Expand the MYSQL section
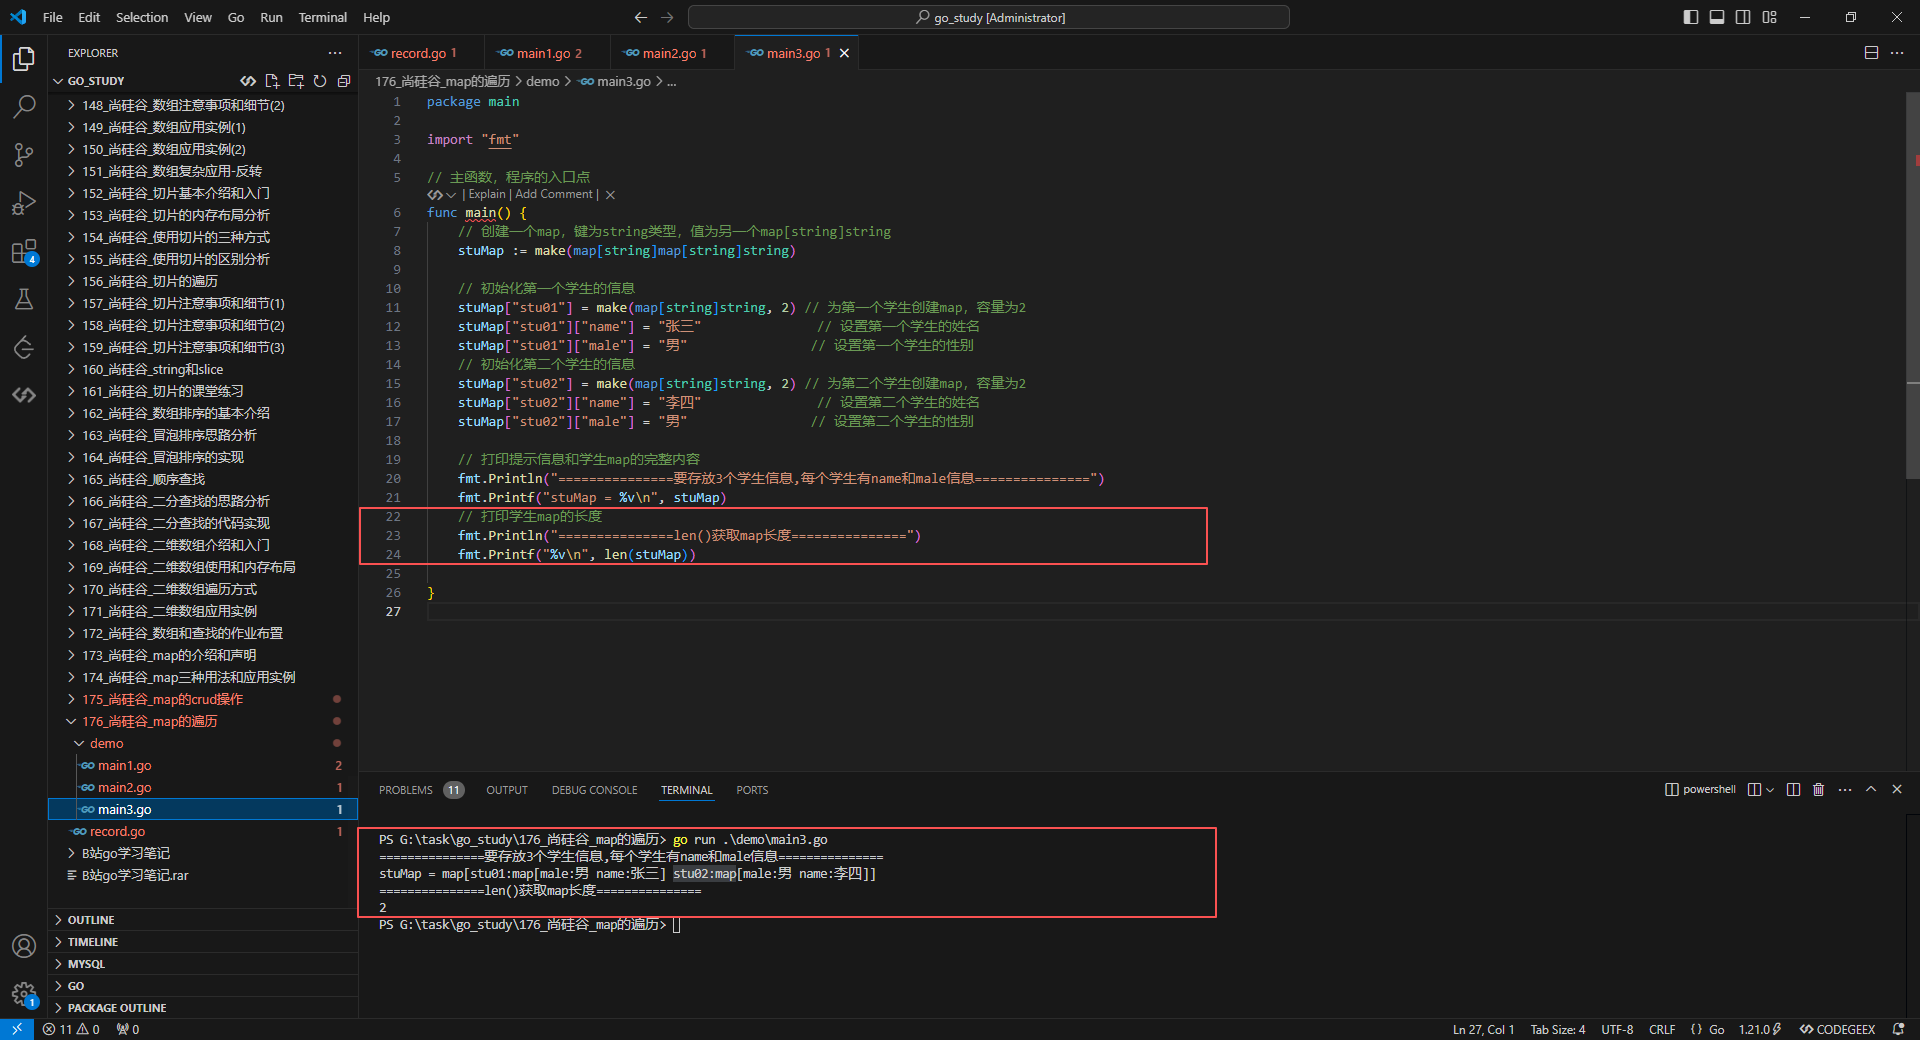 pos(203,964)
